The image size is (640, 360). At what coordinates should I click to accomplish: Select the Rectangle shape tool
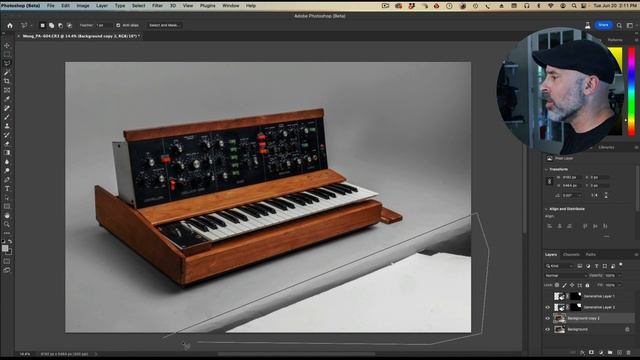[x=7, y=207]
